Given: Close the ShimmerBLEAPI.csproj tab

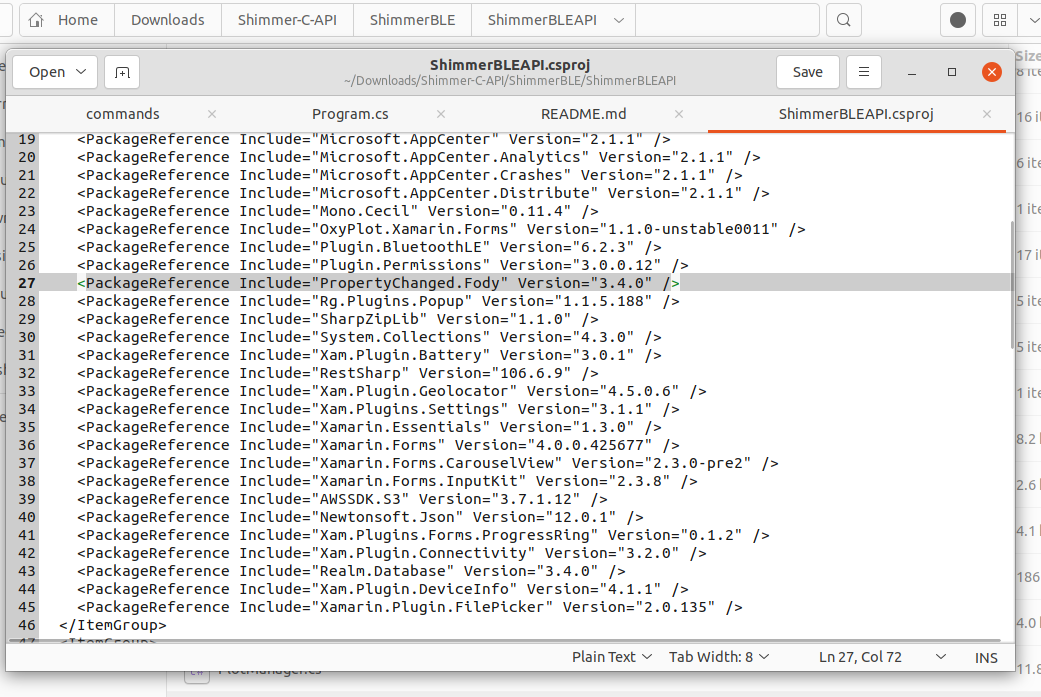Looking at the screenshot, I should click(x=987, y=114).
